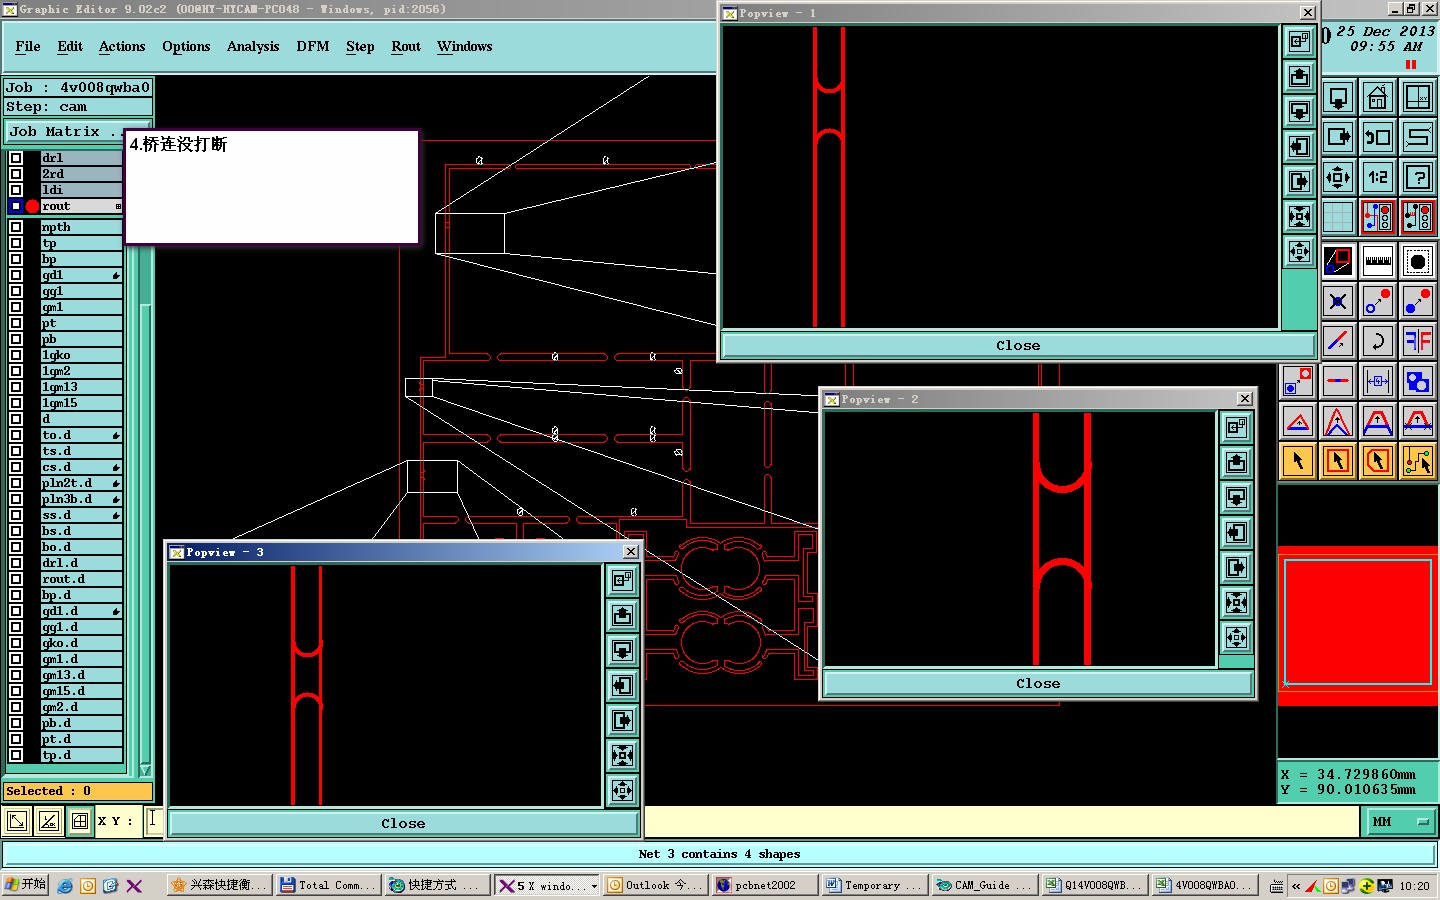Select the pln2t.d layer row
This screenshot has width=1440, height=900.
81,483
